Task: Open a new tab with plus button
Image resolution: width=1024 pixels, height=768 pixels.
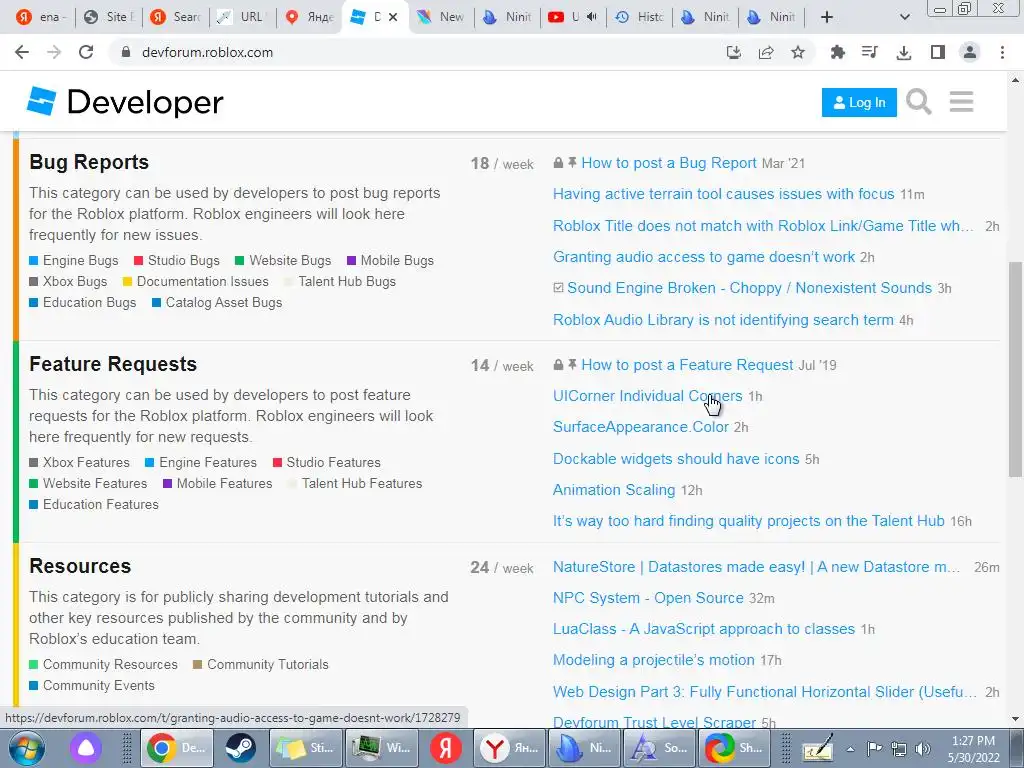Action: pyautogui.click(x=827, y=17)
